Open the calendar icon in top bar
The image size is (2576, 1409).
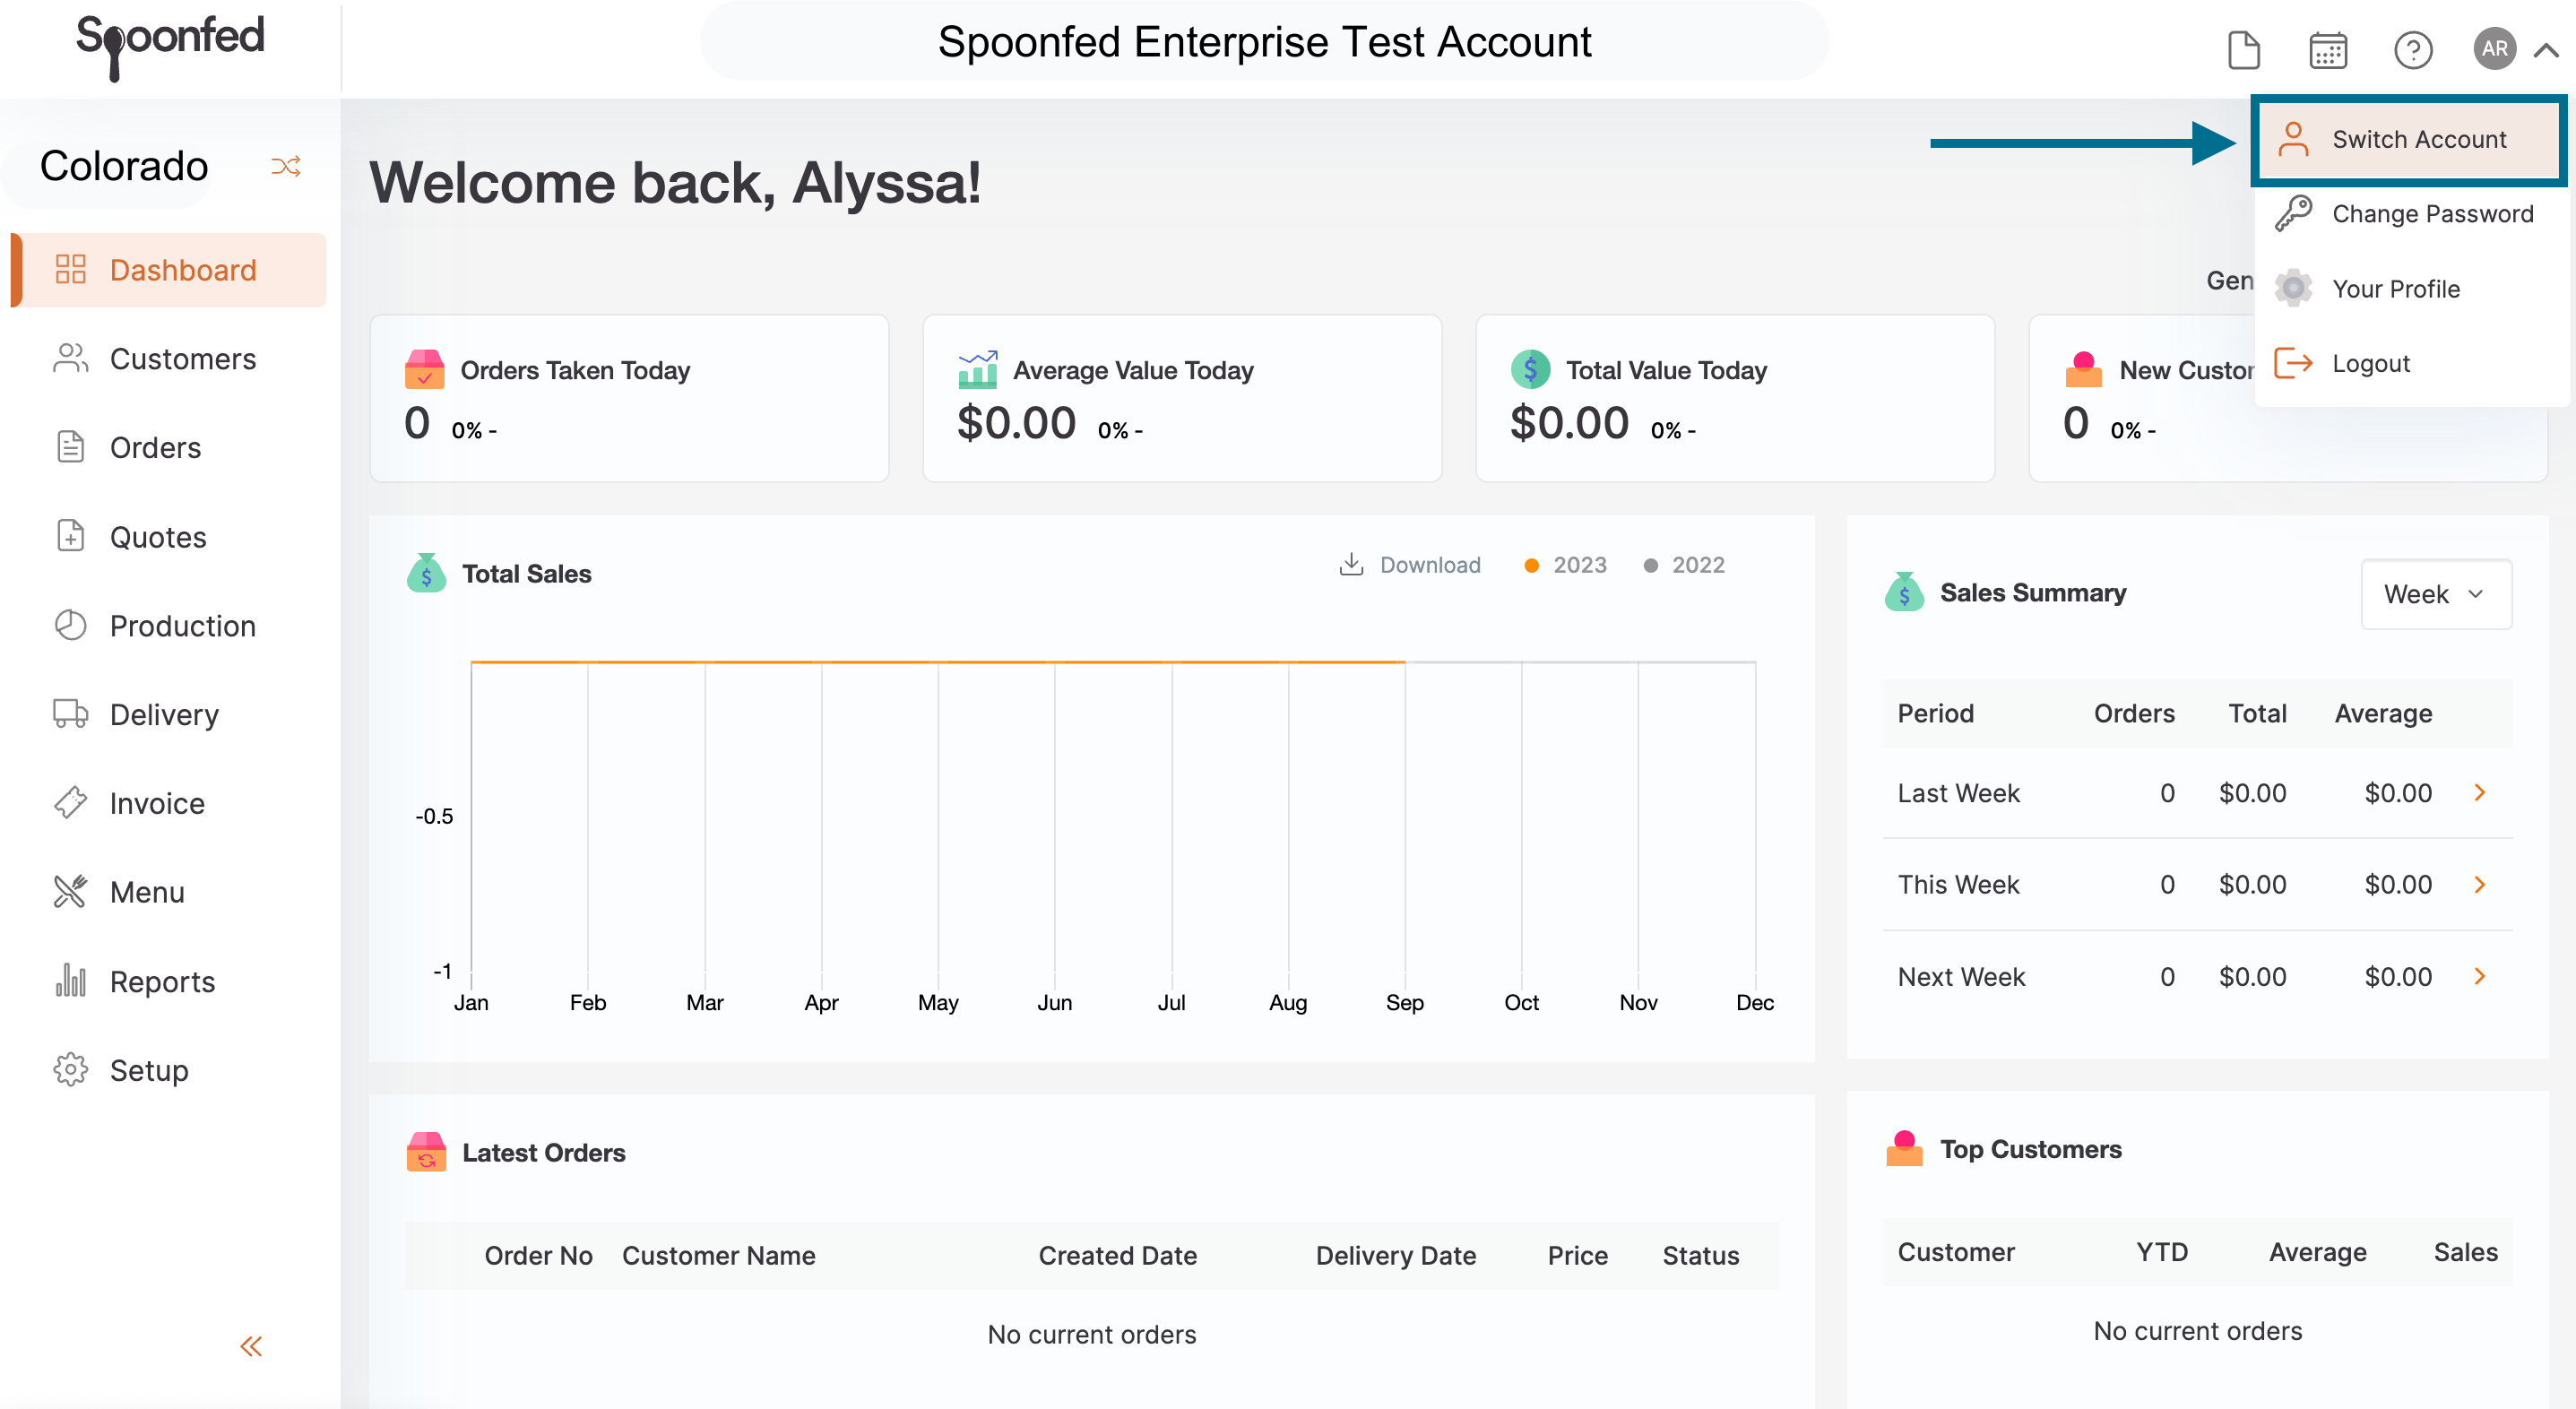(x=2328, y=49)
